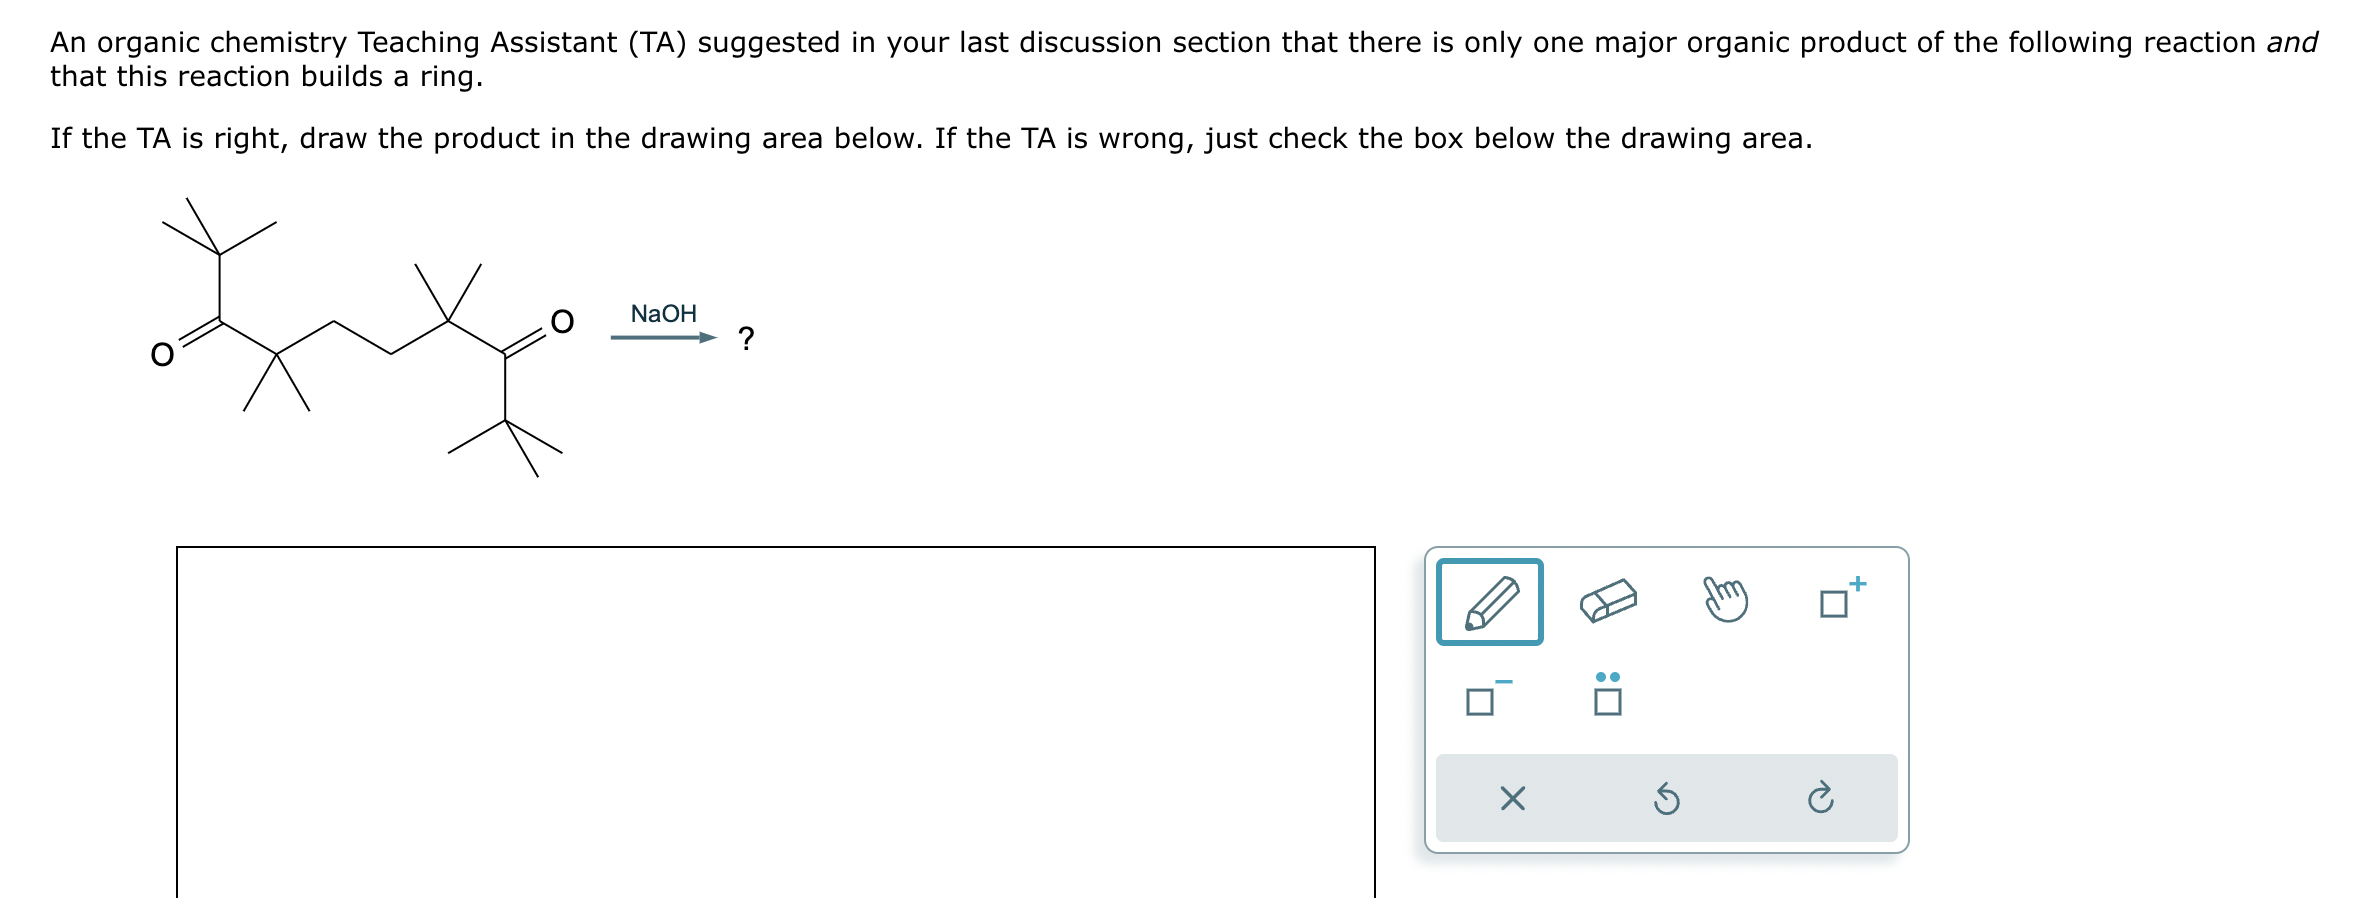Click the NaOH reagent label
The image size is (2372, 898).
click(x=664, y=312)
